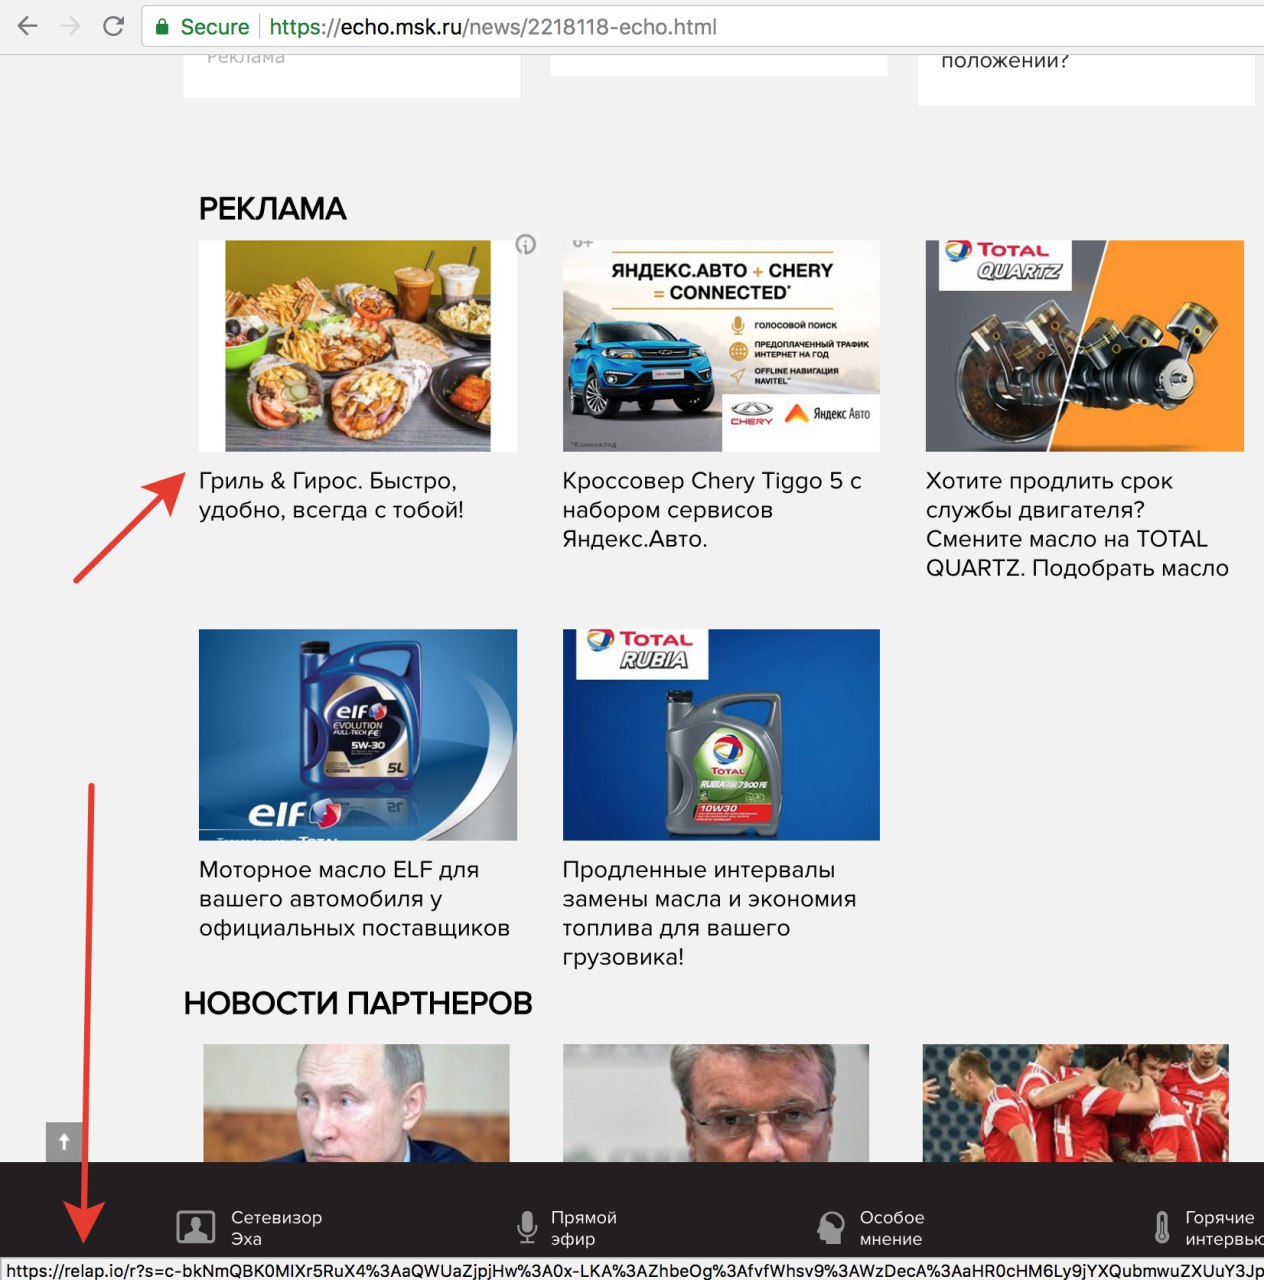Go back with the browser back arrow
This screenshot has width=1264, height=1280.
tap(27, 26)
